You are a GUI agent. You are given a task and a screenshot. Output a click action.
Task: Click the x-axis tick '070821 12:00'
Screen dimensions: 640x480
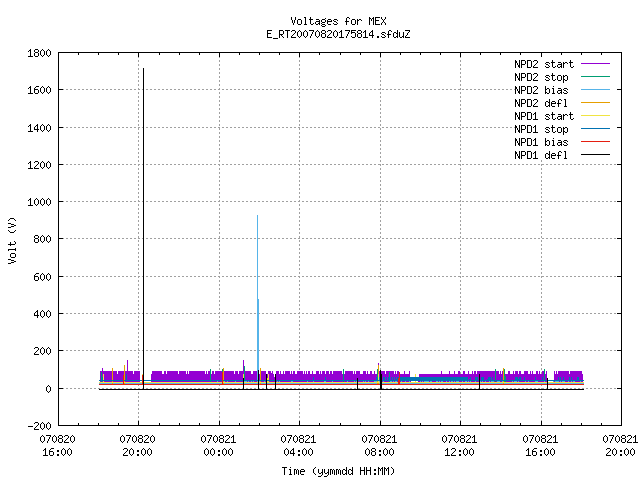[459, 446]
